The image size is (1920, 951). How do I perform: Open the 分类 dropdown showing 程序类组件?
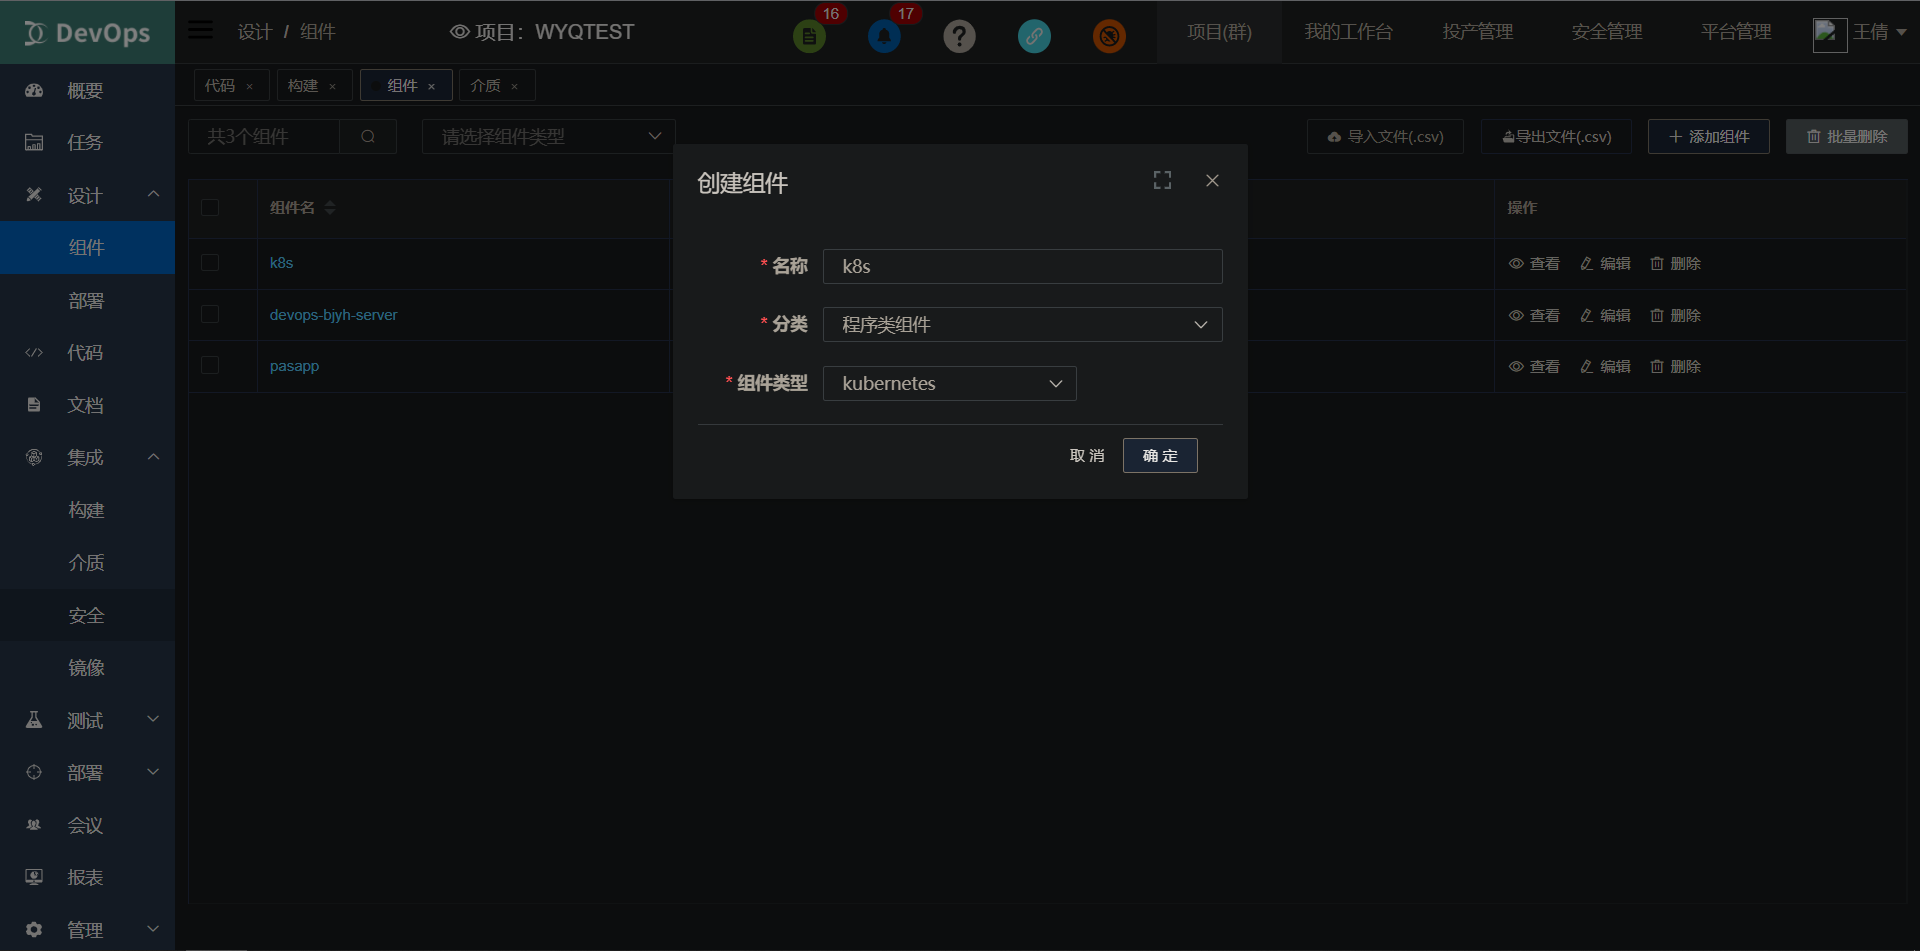1022,325
